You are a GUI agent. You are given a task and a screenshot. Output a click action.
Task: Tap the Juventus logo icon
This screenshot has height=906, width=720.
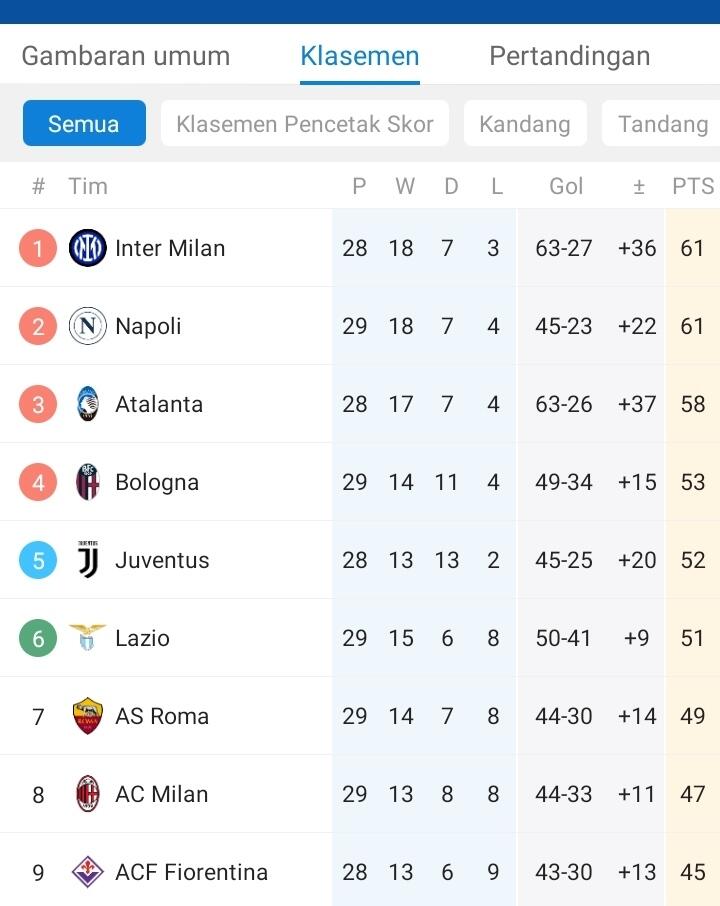coord(88,560)
